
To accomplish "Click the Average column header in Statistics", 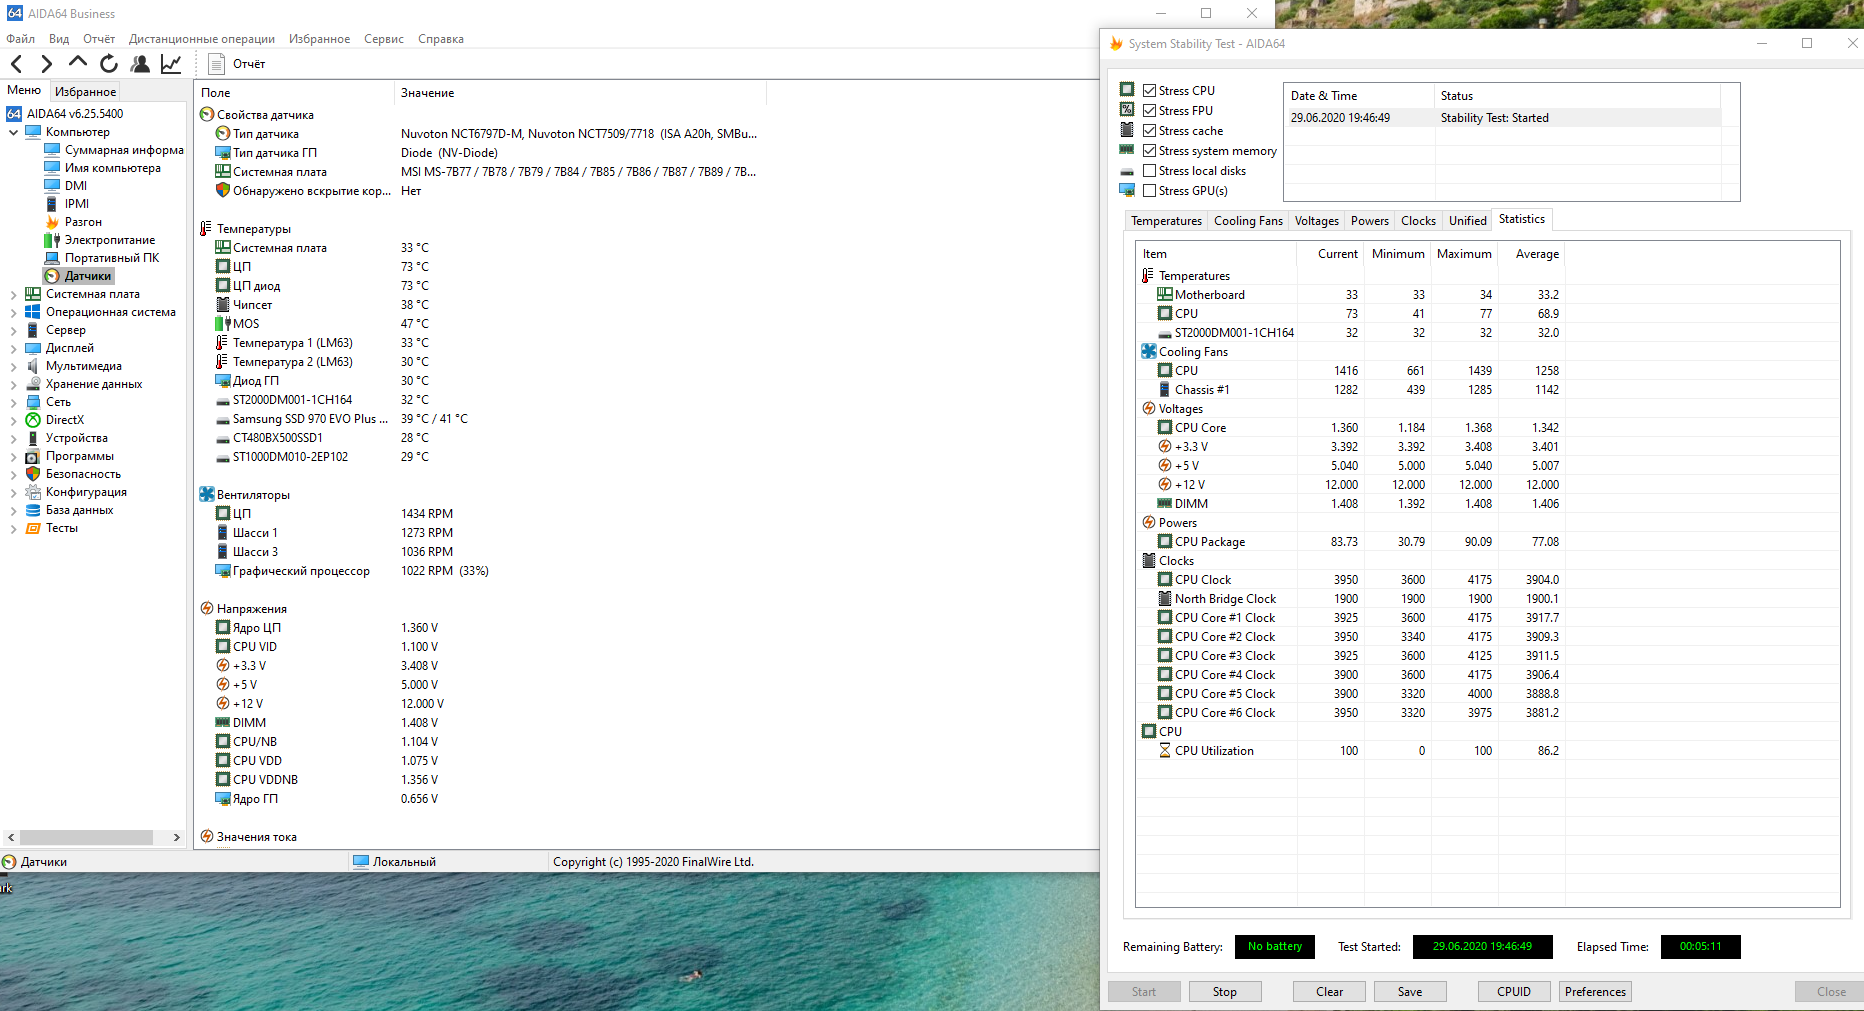I will pos(1530,254).
